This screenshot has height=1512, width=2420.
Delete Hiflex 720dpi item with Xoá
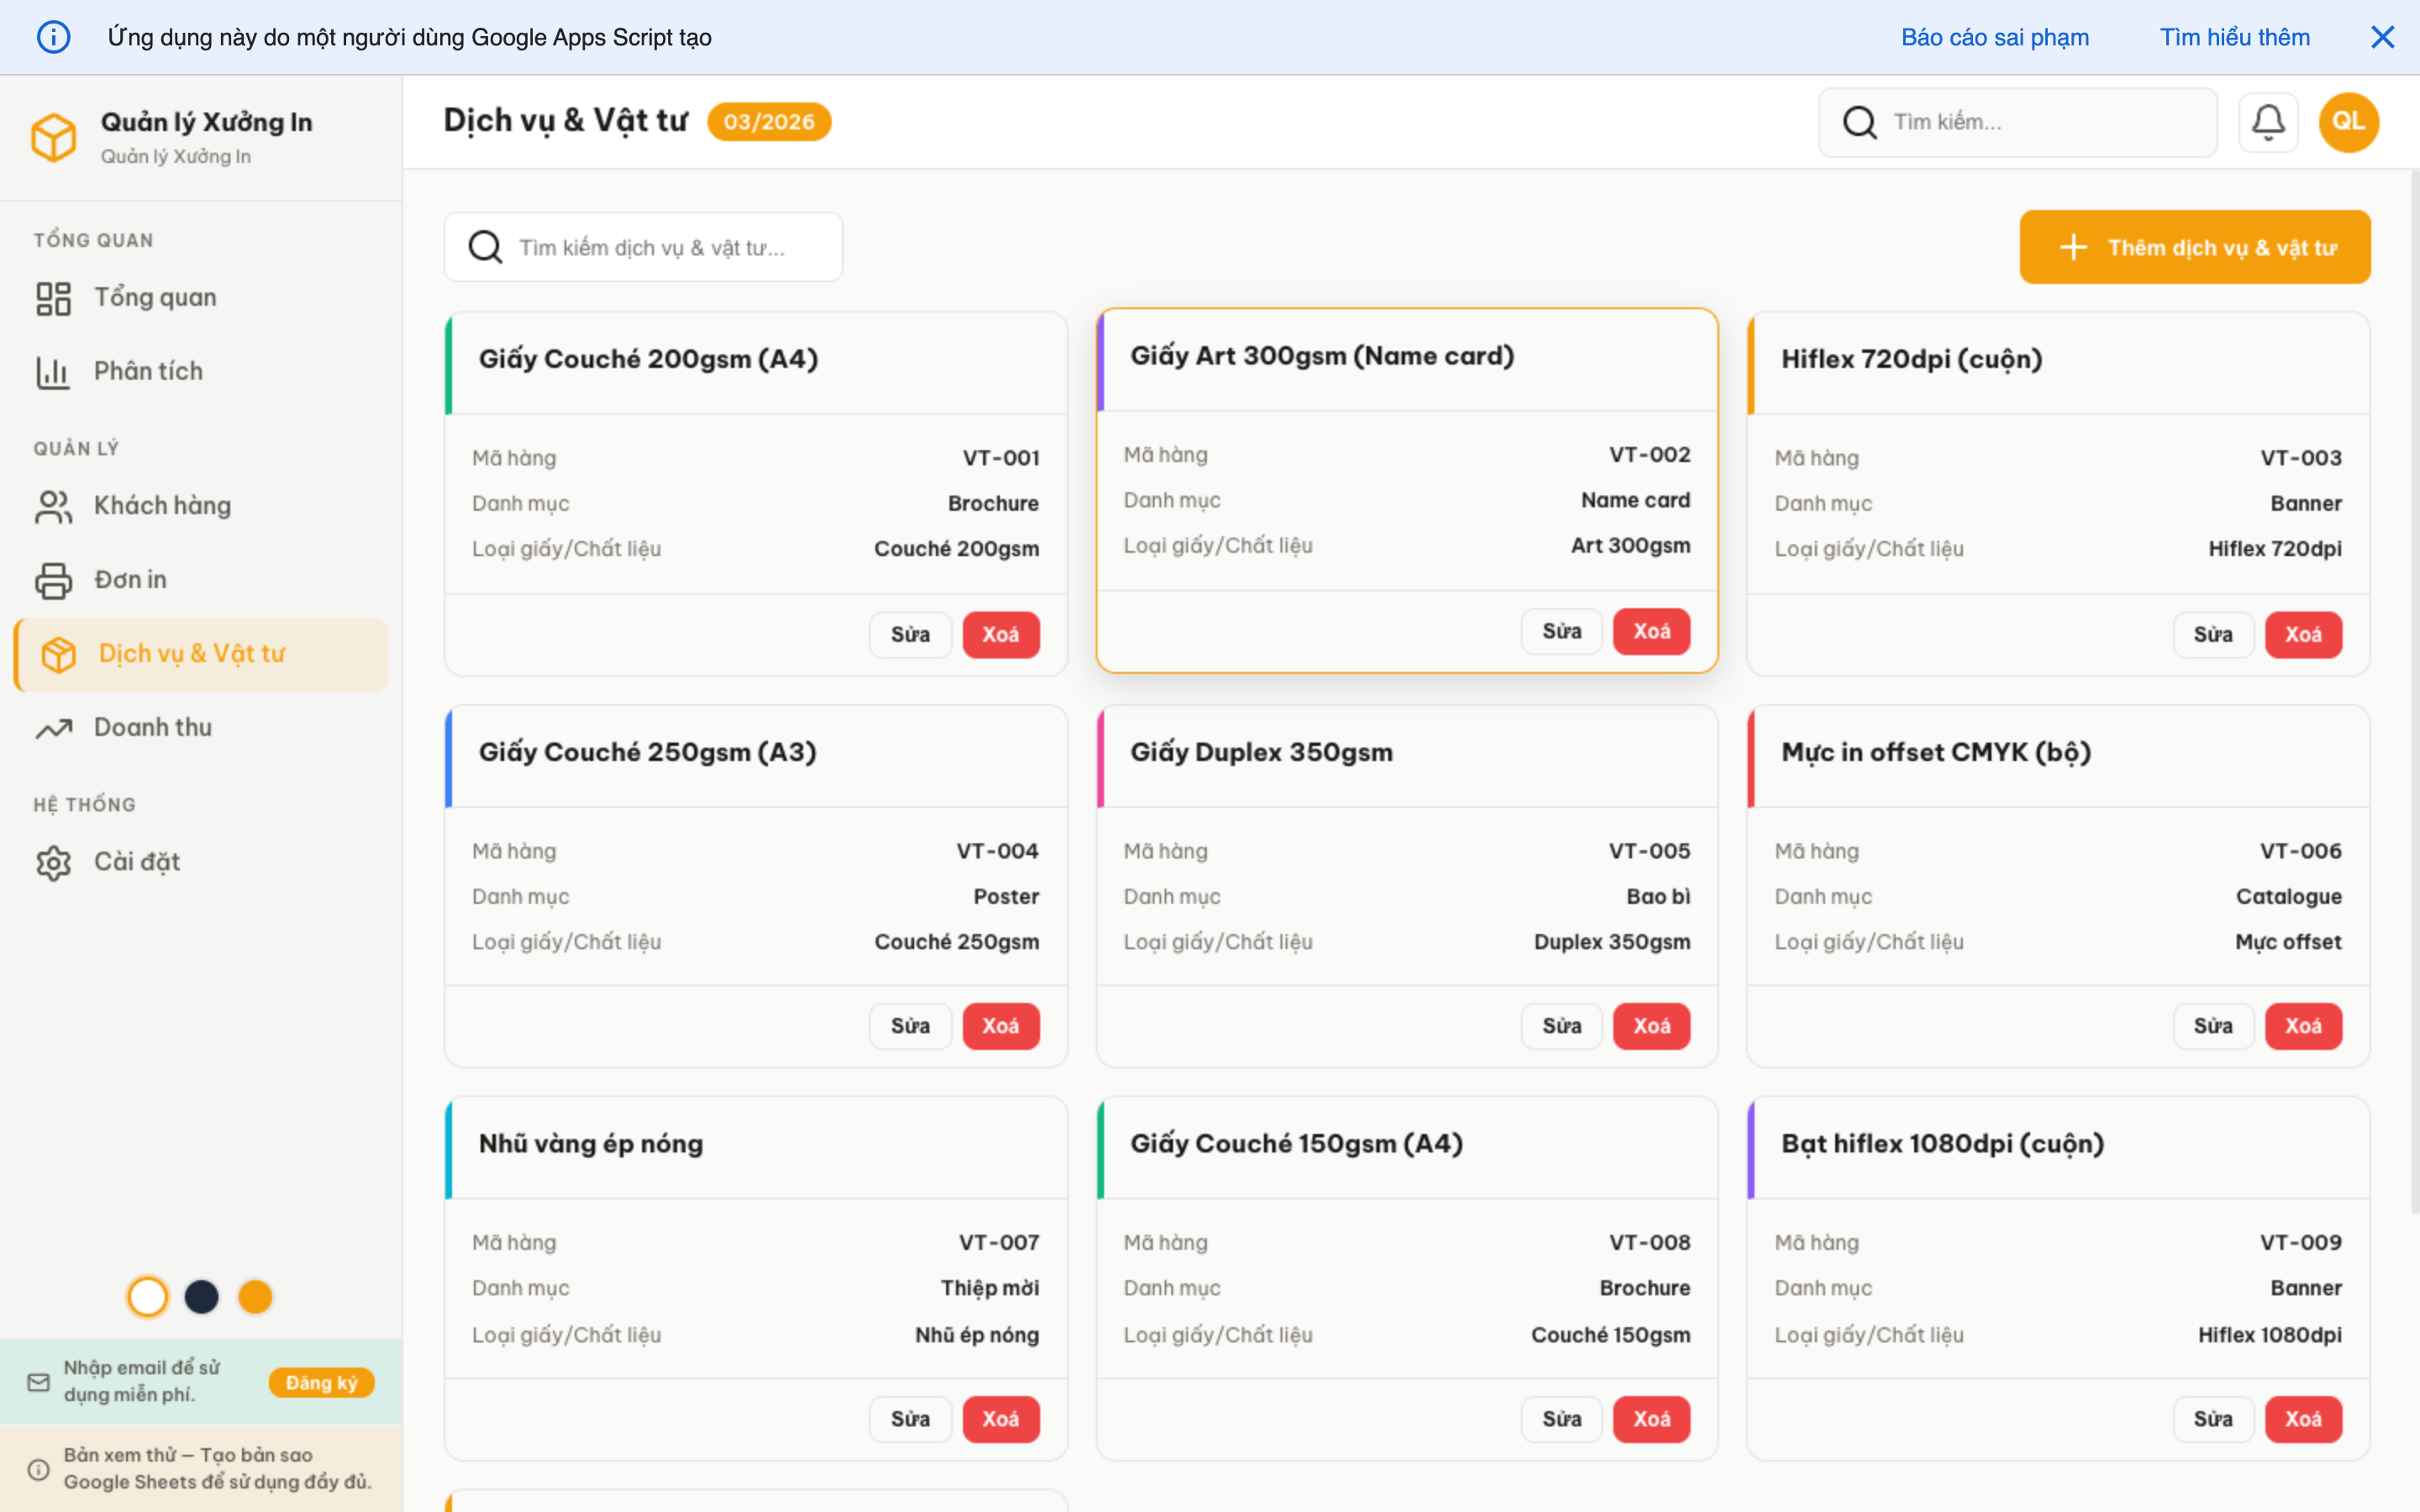coord(2302,635)
